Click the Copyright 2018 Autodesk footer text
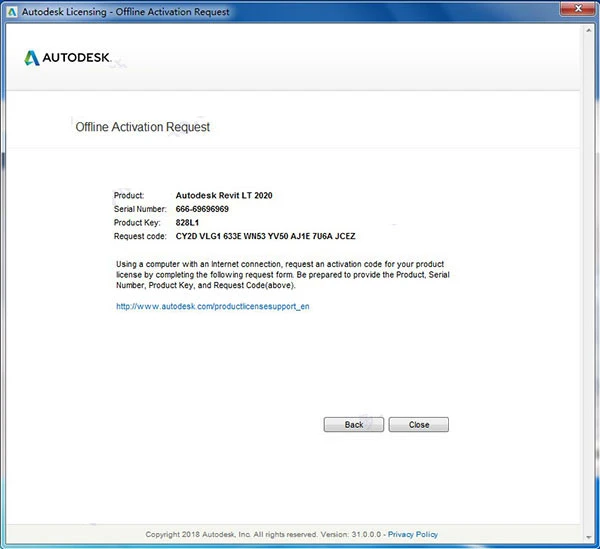Screen dimensions: 600x549 point(263,534)
